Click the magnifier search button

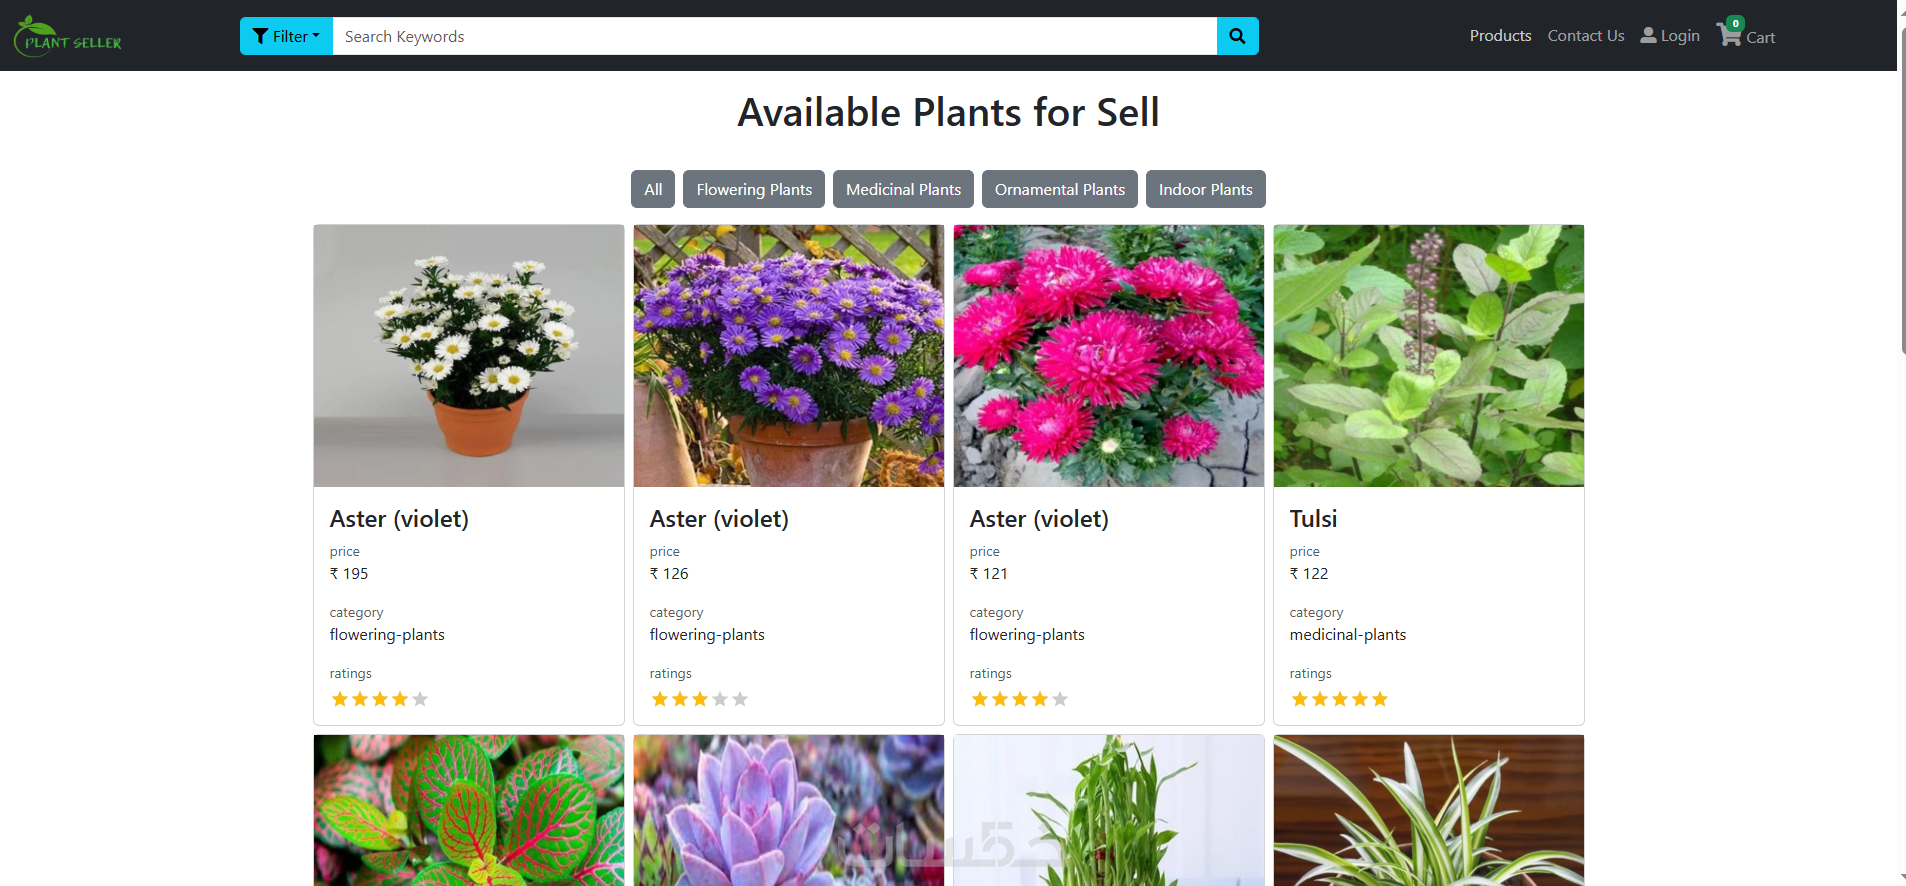(1237, 36)
